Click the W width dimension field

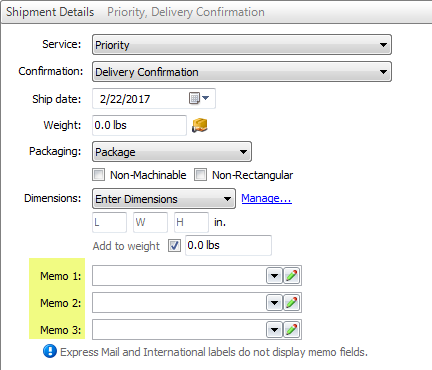pyautogui.click(x=150, y=222)
